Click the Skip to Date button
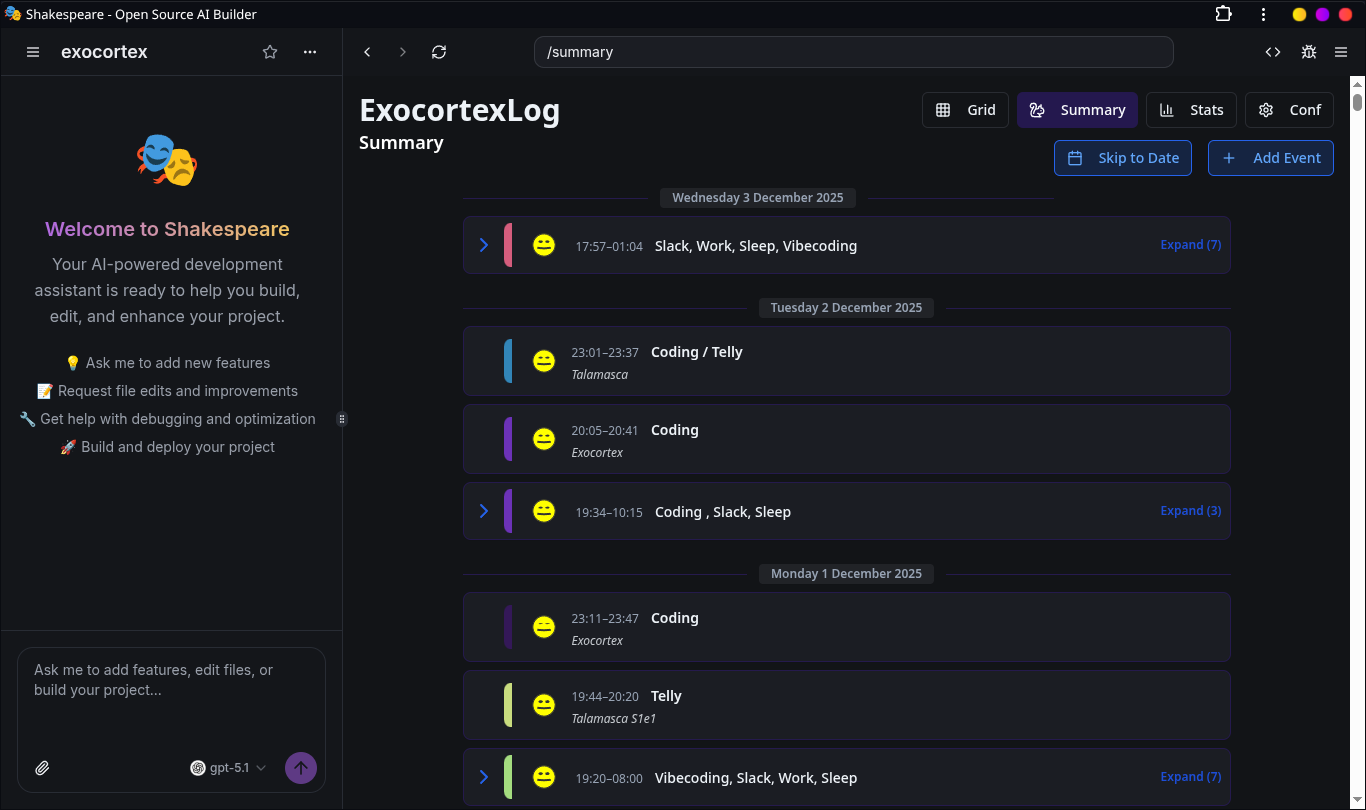 (1122, 158)
